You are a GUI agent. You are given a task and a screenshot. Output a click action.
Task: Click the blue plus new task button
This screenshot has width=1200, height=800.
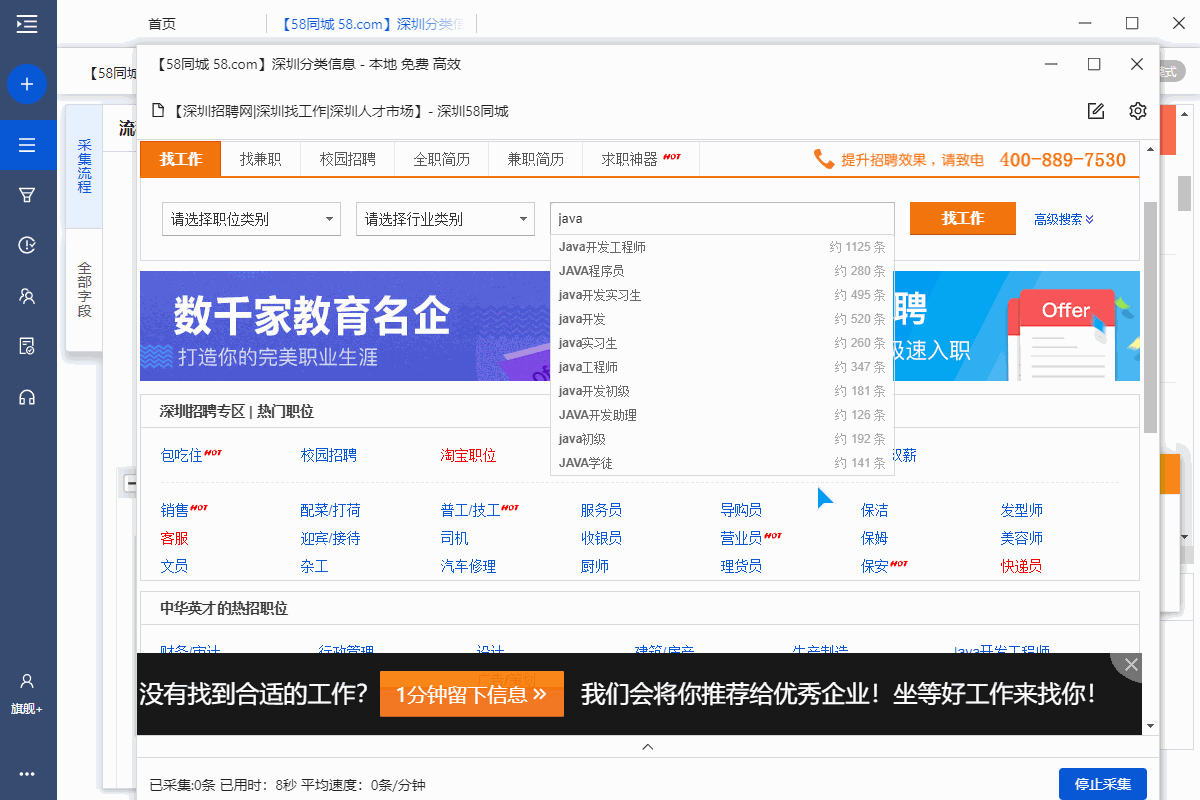(x=27, y=84)
